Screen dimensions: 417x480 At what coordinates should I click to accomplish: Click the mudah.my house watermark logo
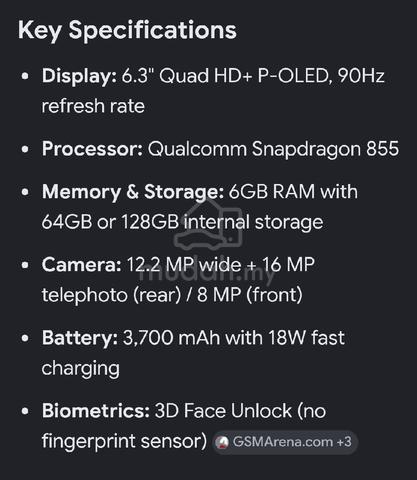coord(208,225)
